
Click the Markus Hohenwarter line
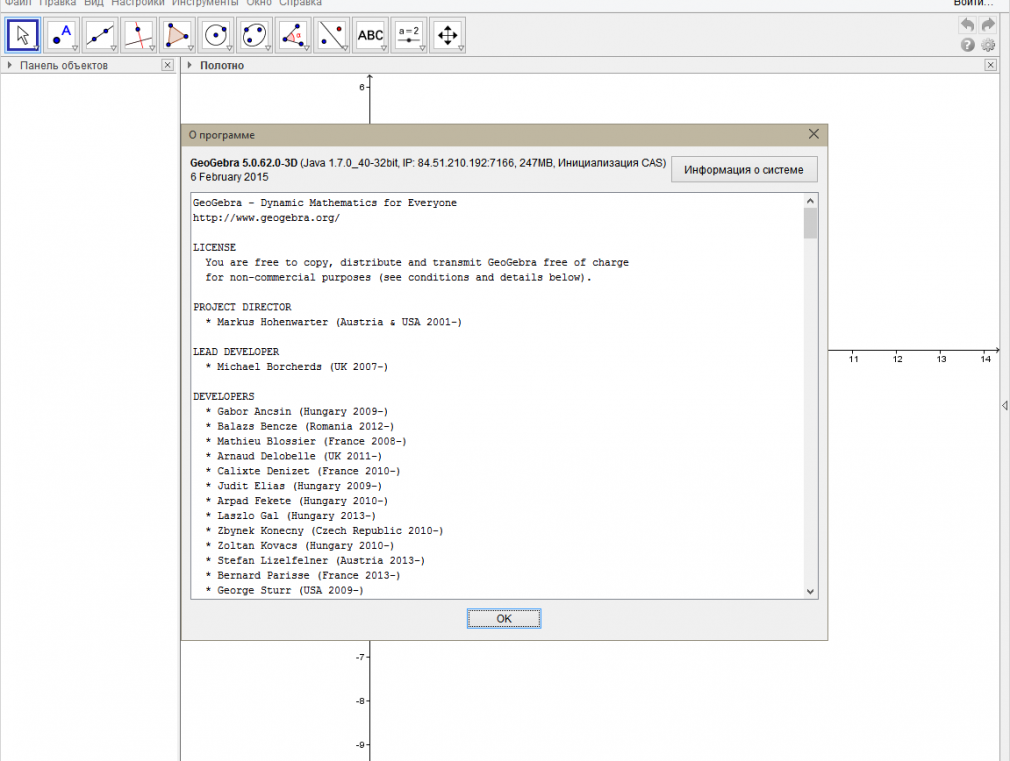(334, 322)
